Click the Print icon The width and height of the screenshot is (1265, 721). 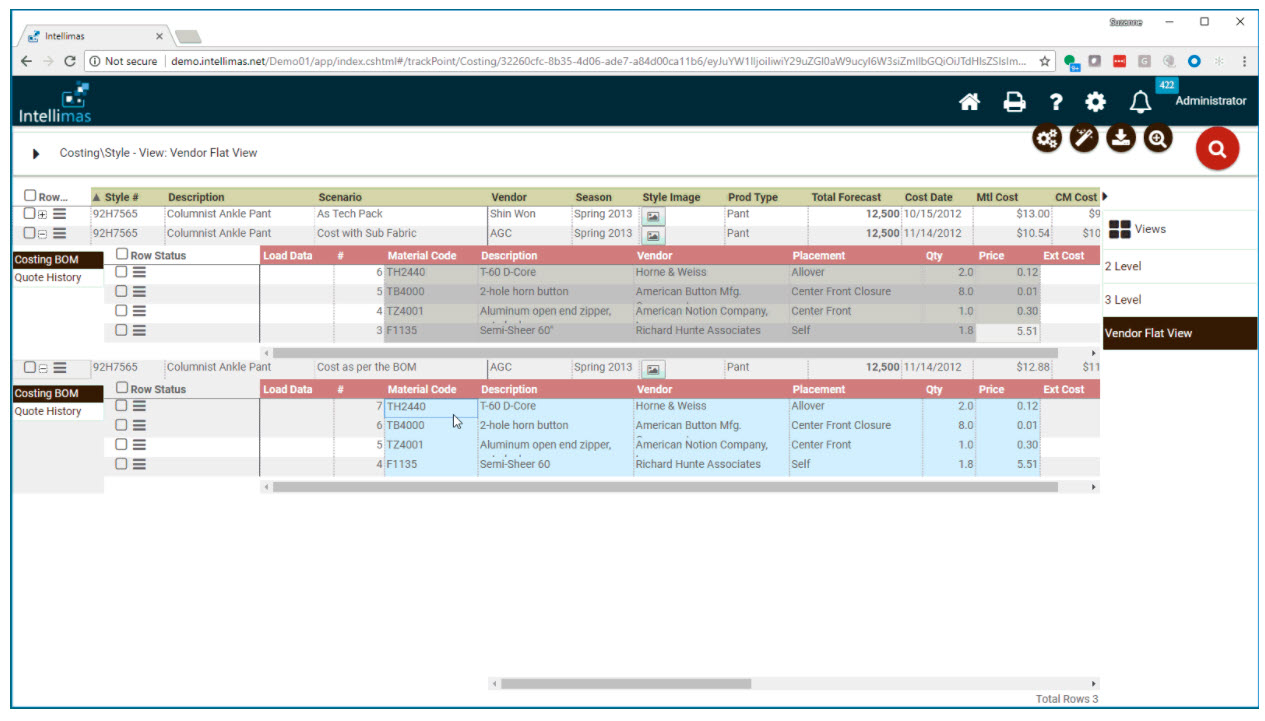(1013, 102)
